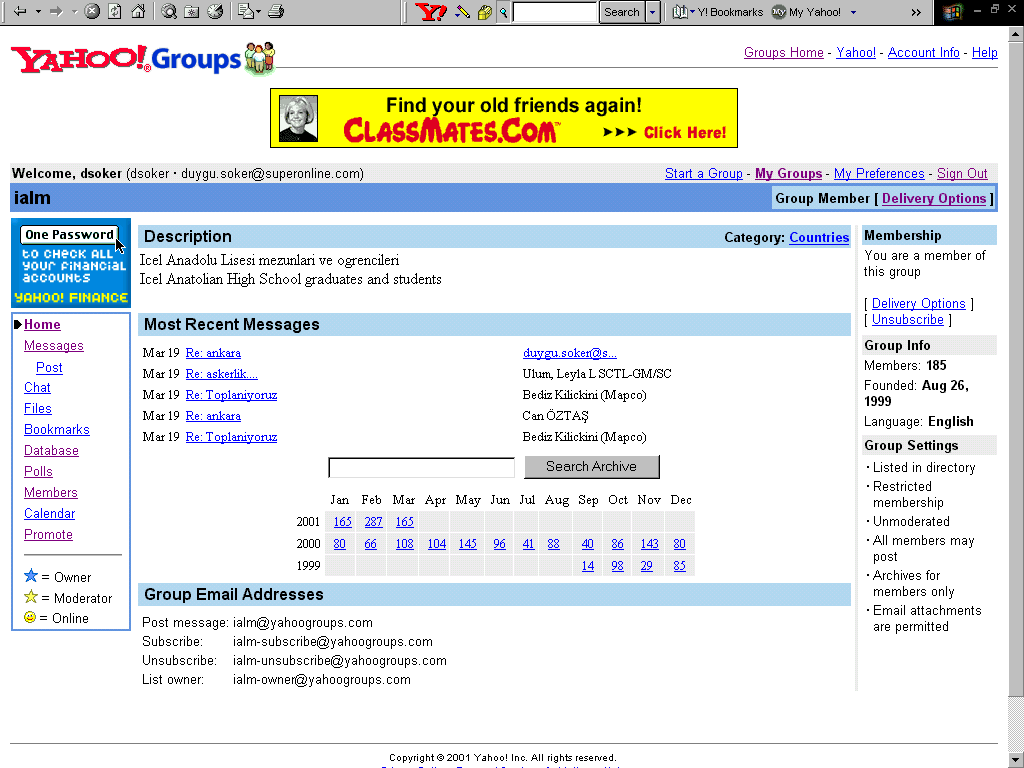Open the Help link at top right

[x=984, y=52]
